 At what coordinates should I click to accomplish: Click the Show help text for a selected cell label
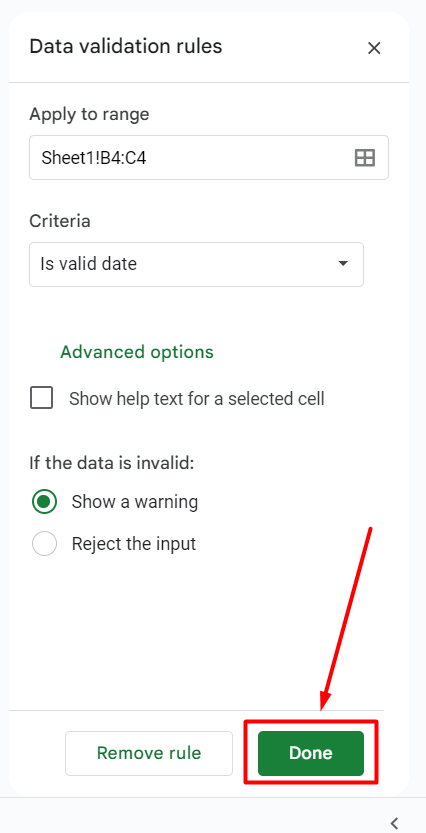[197, 398]
